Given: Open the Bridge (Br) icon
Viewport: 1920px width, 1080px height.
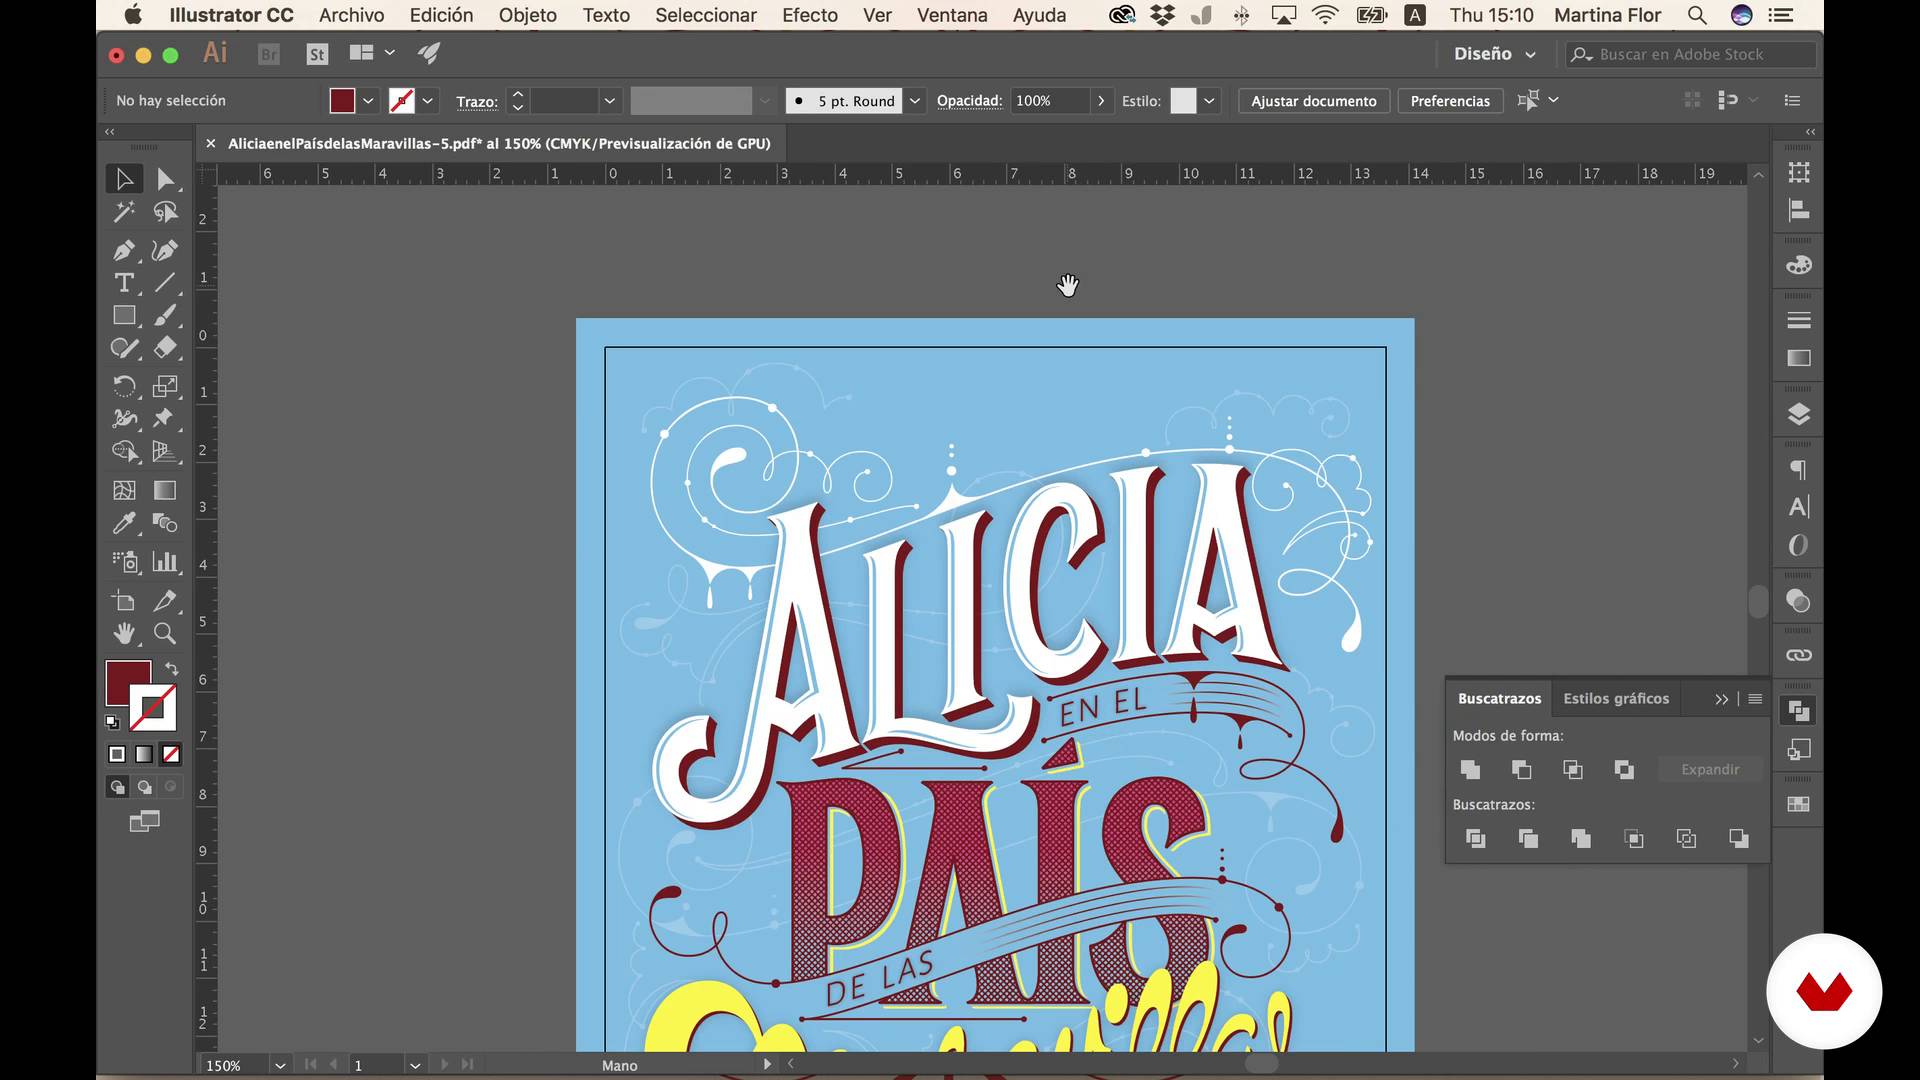Looking at the screenshot, I should coord(268,54).
